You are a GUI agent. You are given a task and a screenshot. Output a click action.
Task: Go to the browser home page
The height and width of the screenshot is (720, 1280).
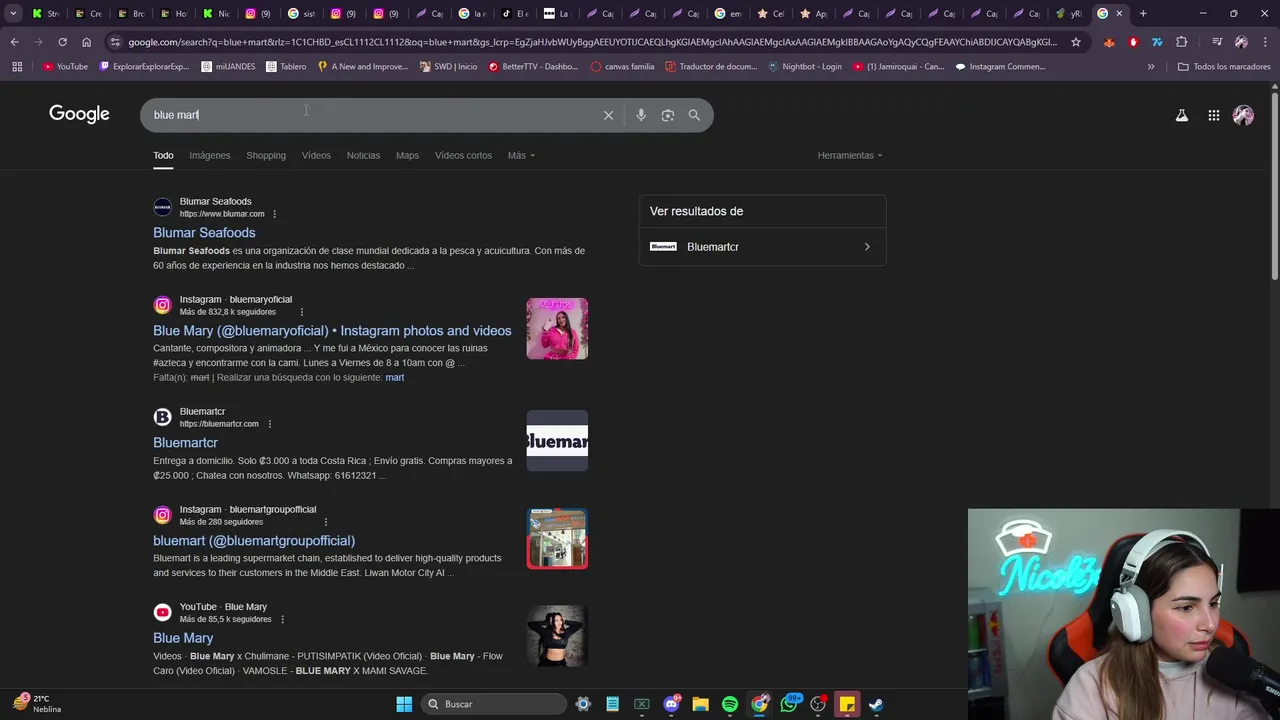[86, 42]
